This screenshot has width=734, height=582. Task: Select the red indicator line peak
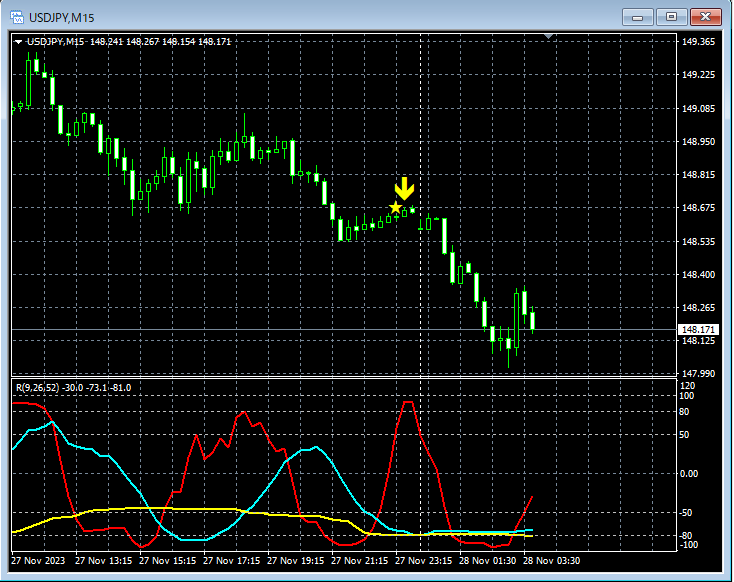(x=407, y=402)
